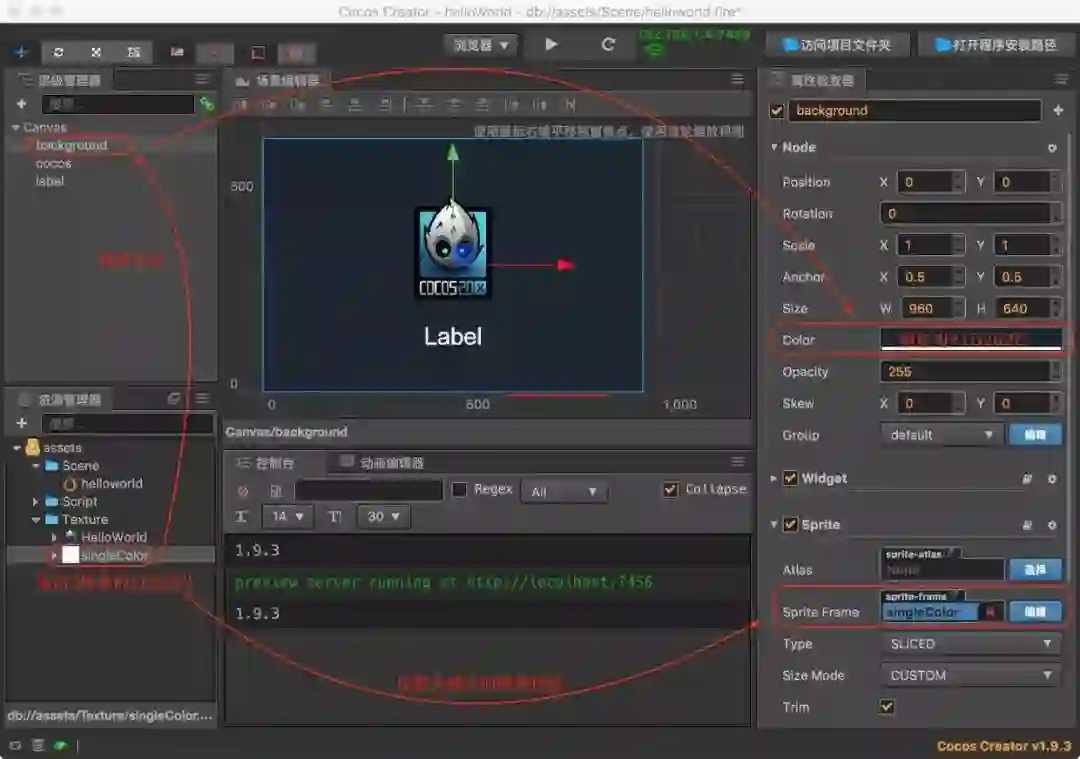Image resolution: width=1080 pixels, height=759 pixels.
Task: Click the Opacity 255 input field
Action: 965,372
